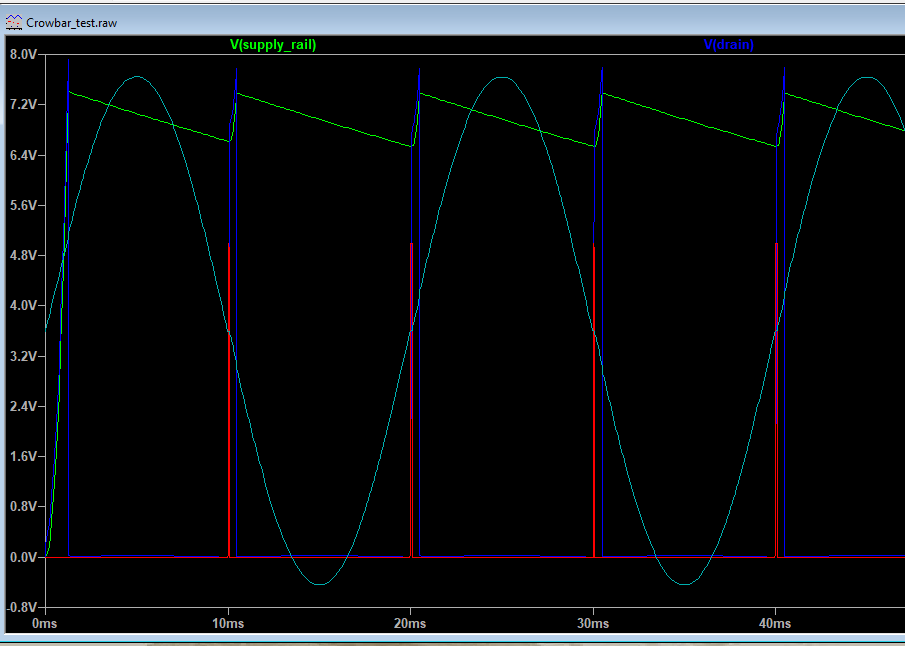Select the V(supply_rail) trace label

[273, 45]
